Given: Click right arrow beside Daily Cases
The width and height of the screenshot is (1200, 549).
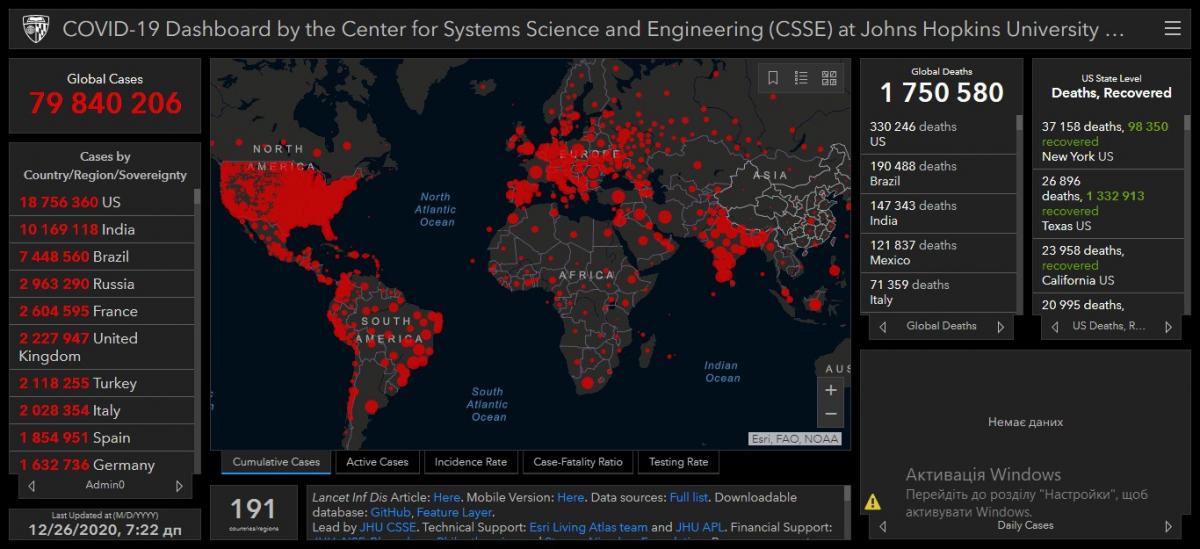Looking at the screenshot, I should tap(1168, 526).
